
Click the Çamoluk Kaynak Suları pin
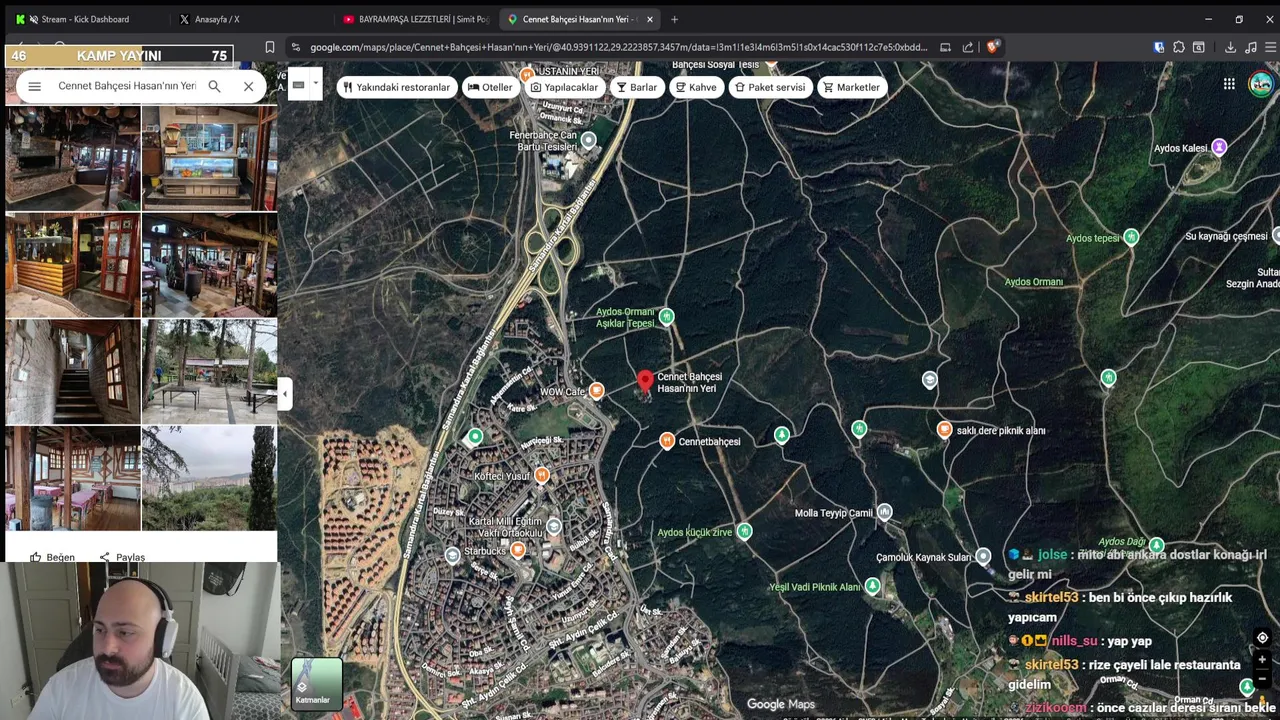pos(983,556)
